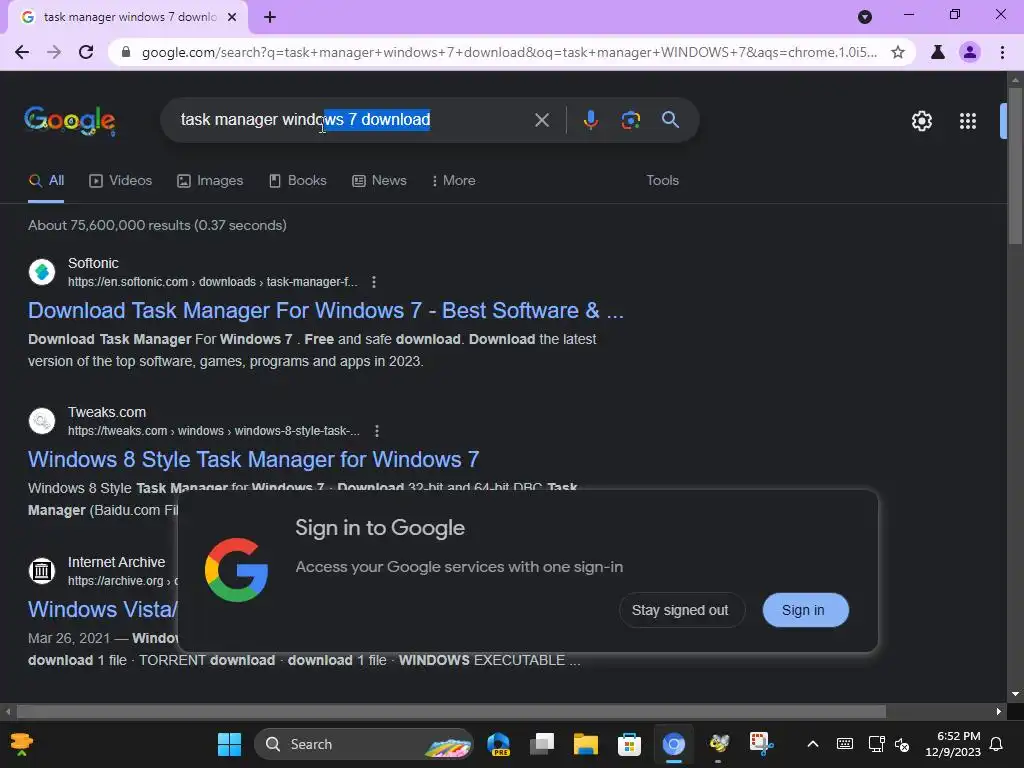Open Softonic result options menu

coord(374,282)
